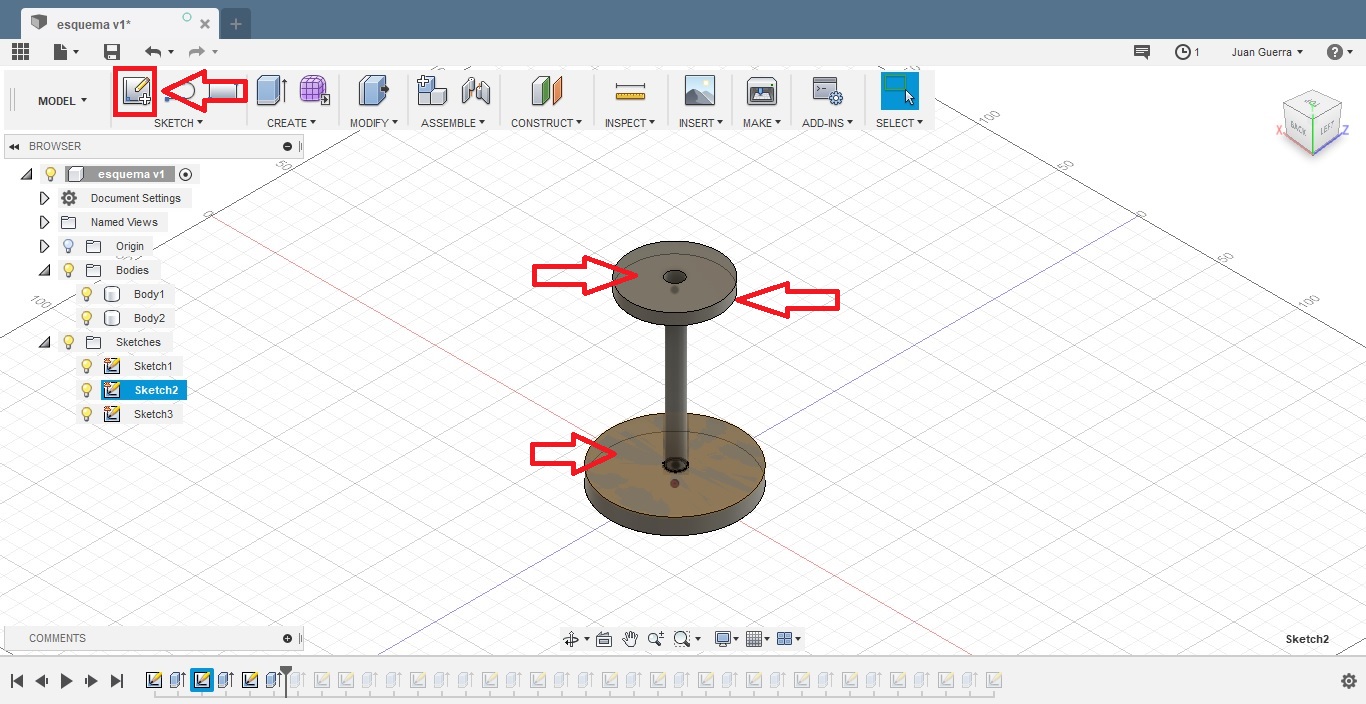Click the Insert image icon

tap(699, 91)
